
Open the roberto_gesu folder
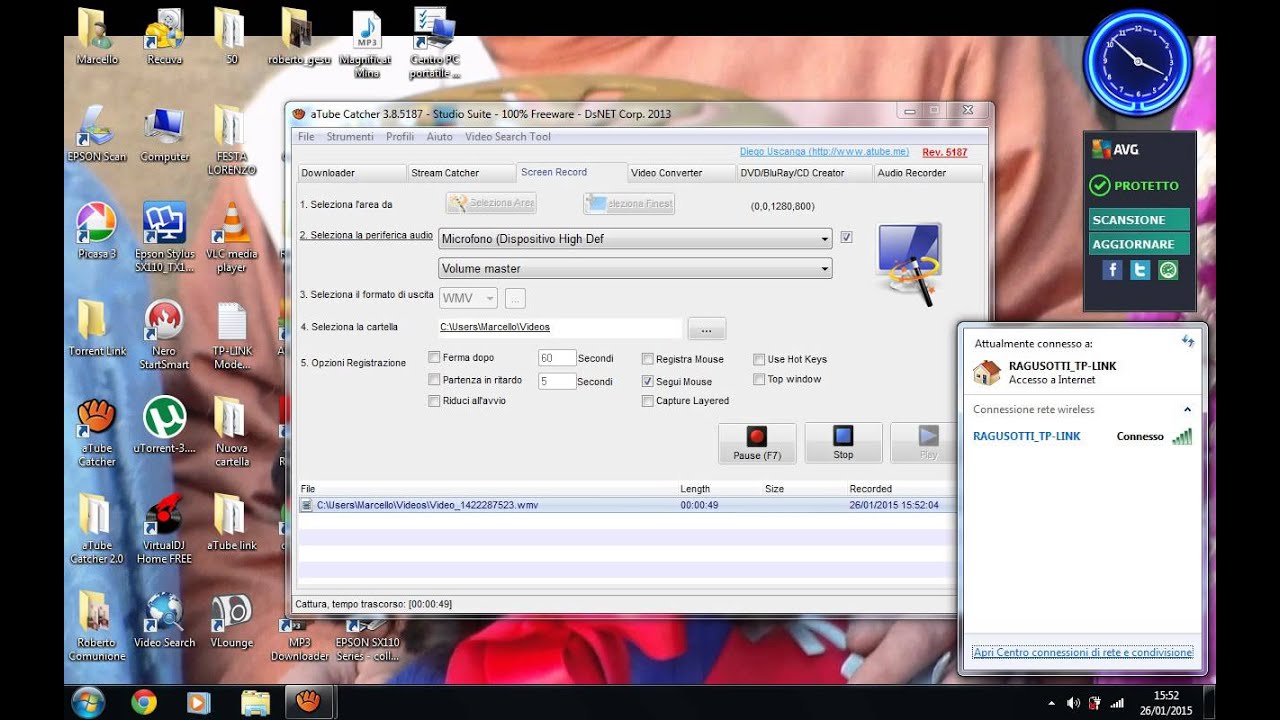[298, 36]
